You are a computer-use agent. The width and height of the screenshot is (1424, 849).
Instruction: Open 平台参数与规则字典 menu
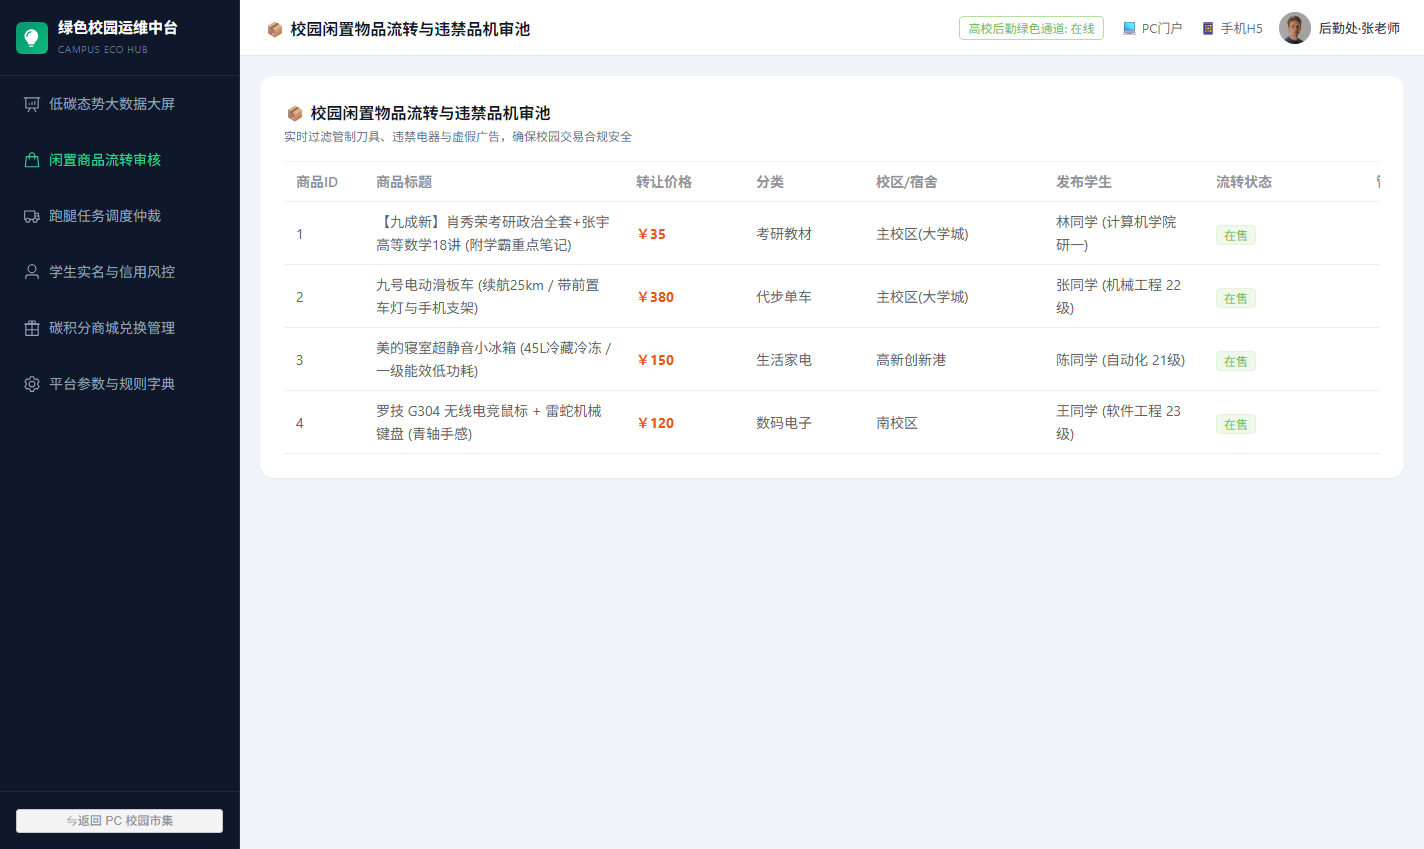(120, 384)
